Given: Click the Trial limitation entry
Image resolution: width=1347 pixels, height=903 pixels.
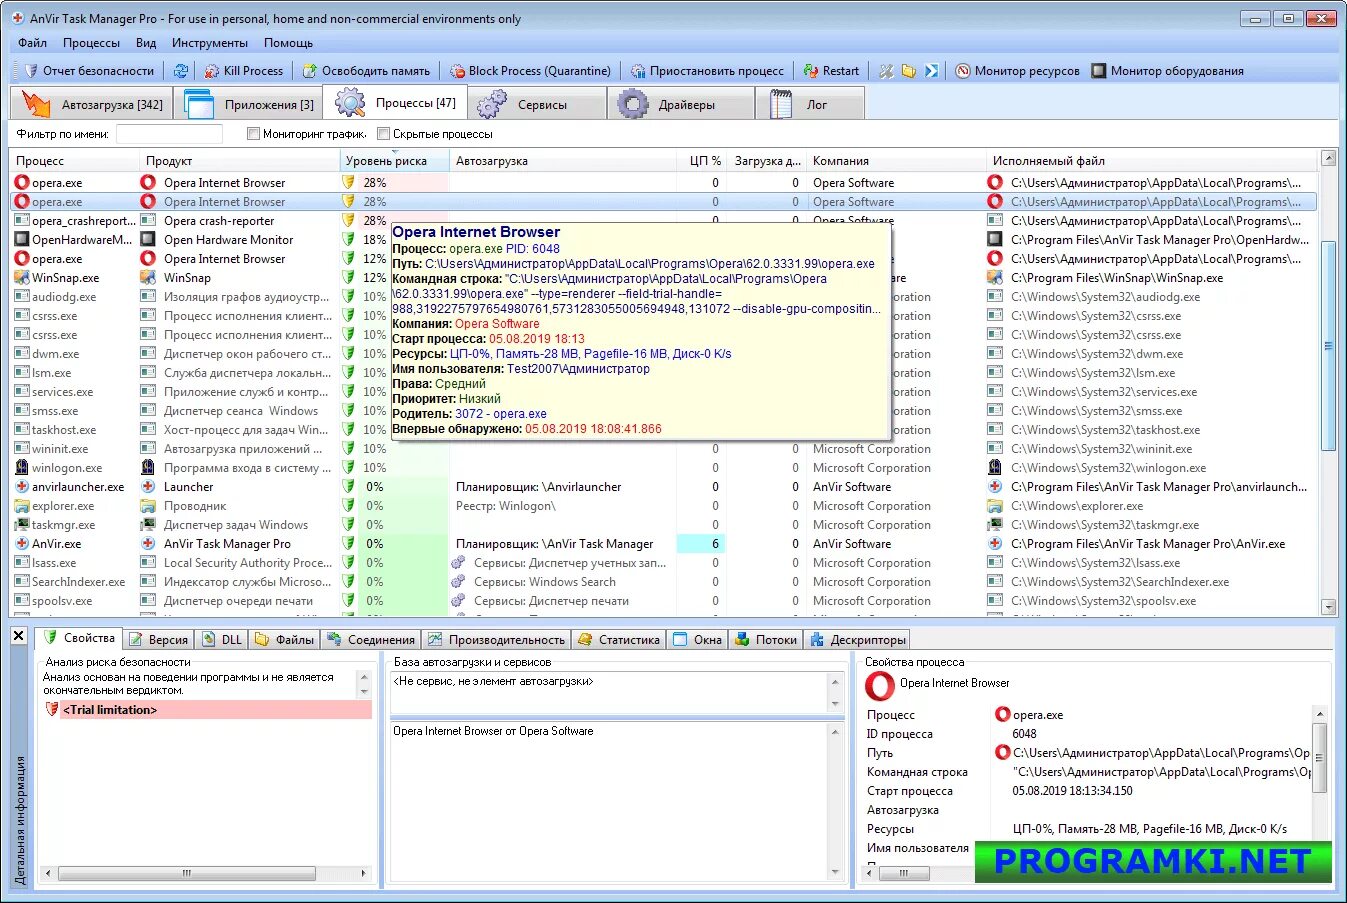Looking at the screenshot, I should point(207,710).
